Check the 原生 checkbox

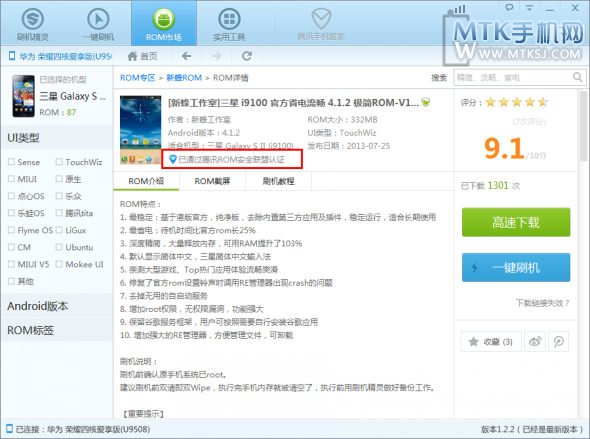pos(59,179)
